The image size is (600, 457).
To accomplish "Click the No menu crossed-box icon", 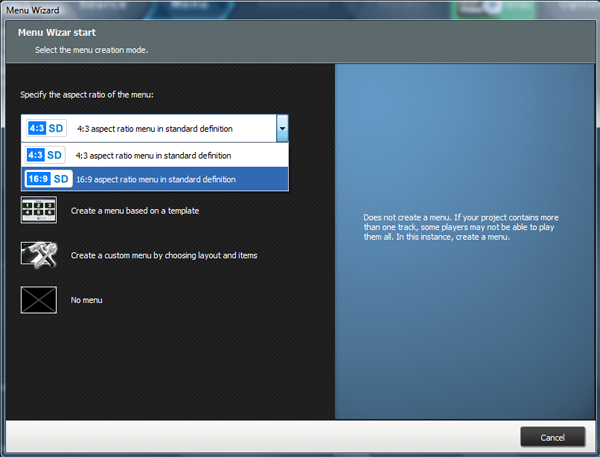I will pyautogui.click(x=39, y=300).
